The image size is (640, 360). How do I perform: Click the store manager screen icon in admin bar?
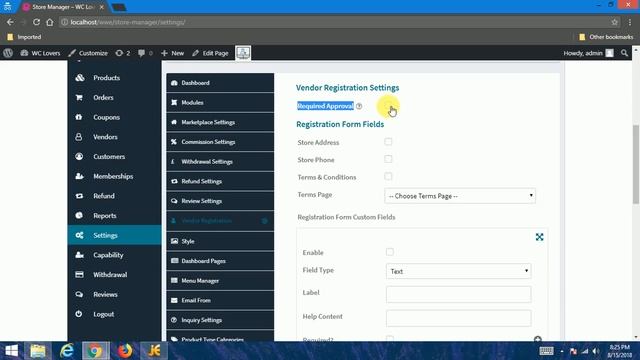click(243, 53)
